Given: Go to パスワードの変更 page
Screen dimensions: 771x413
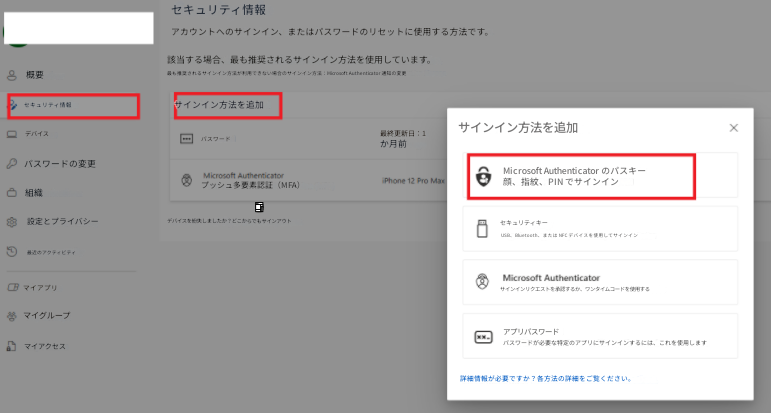Looking at the screenshot, I should [x=60, y=164].
